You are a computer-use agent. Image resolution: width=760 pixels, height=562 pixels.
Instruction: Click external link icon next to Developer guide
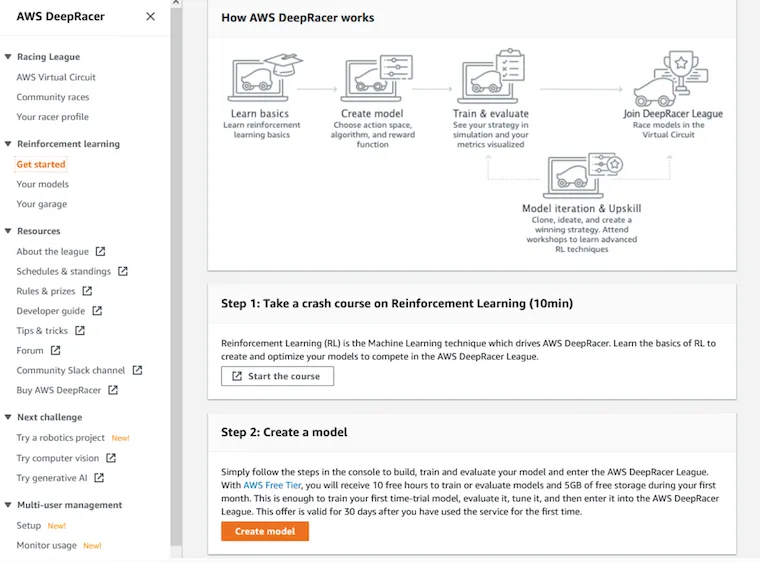coord(97,310)
